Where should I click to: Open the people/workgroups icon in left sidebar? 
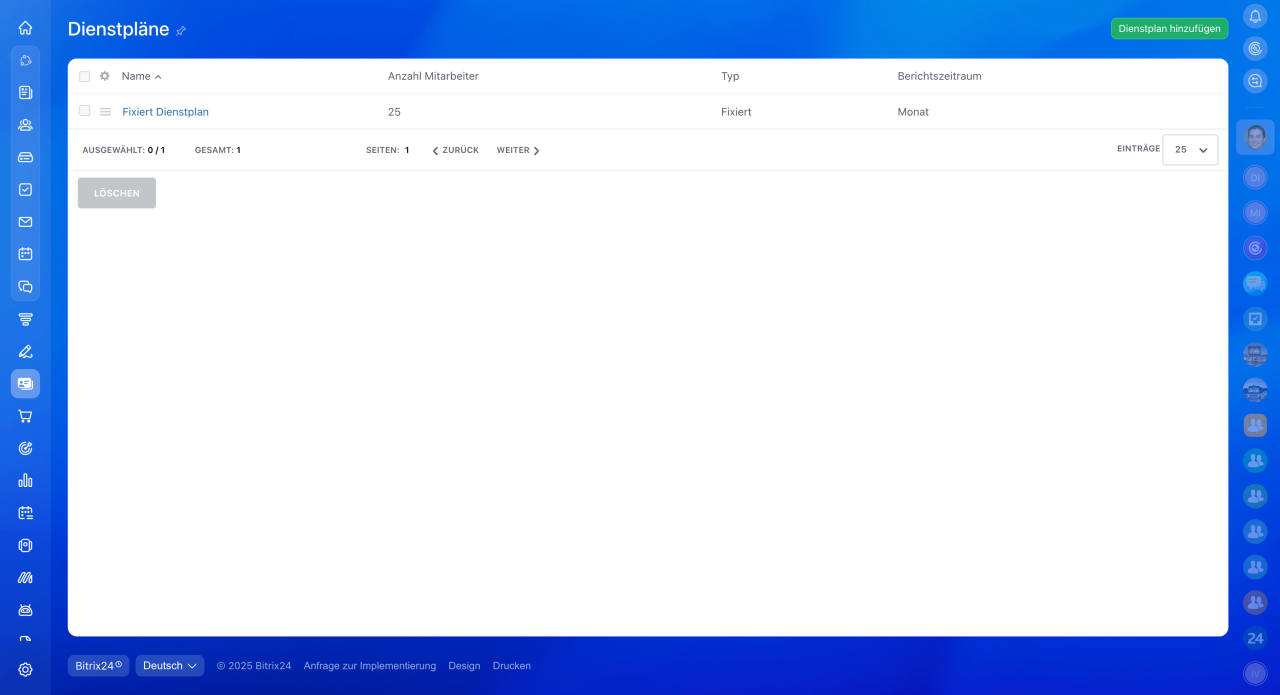click(25, 125)
